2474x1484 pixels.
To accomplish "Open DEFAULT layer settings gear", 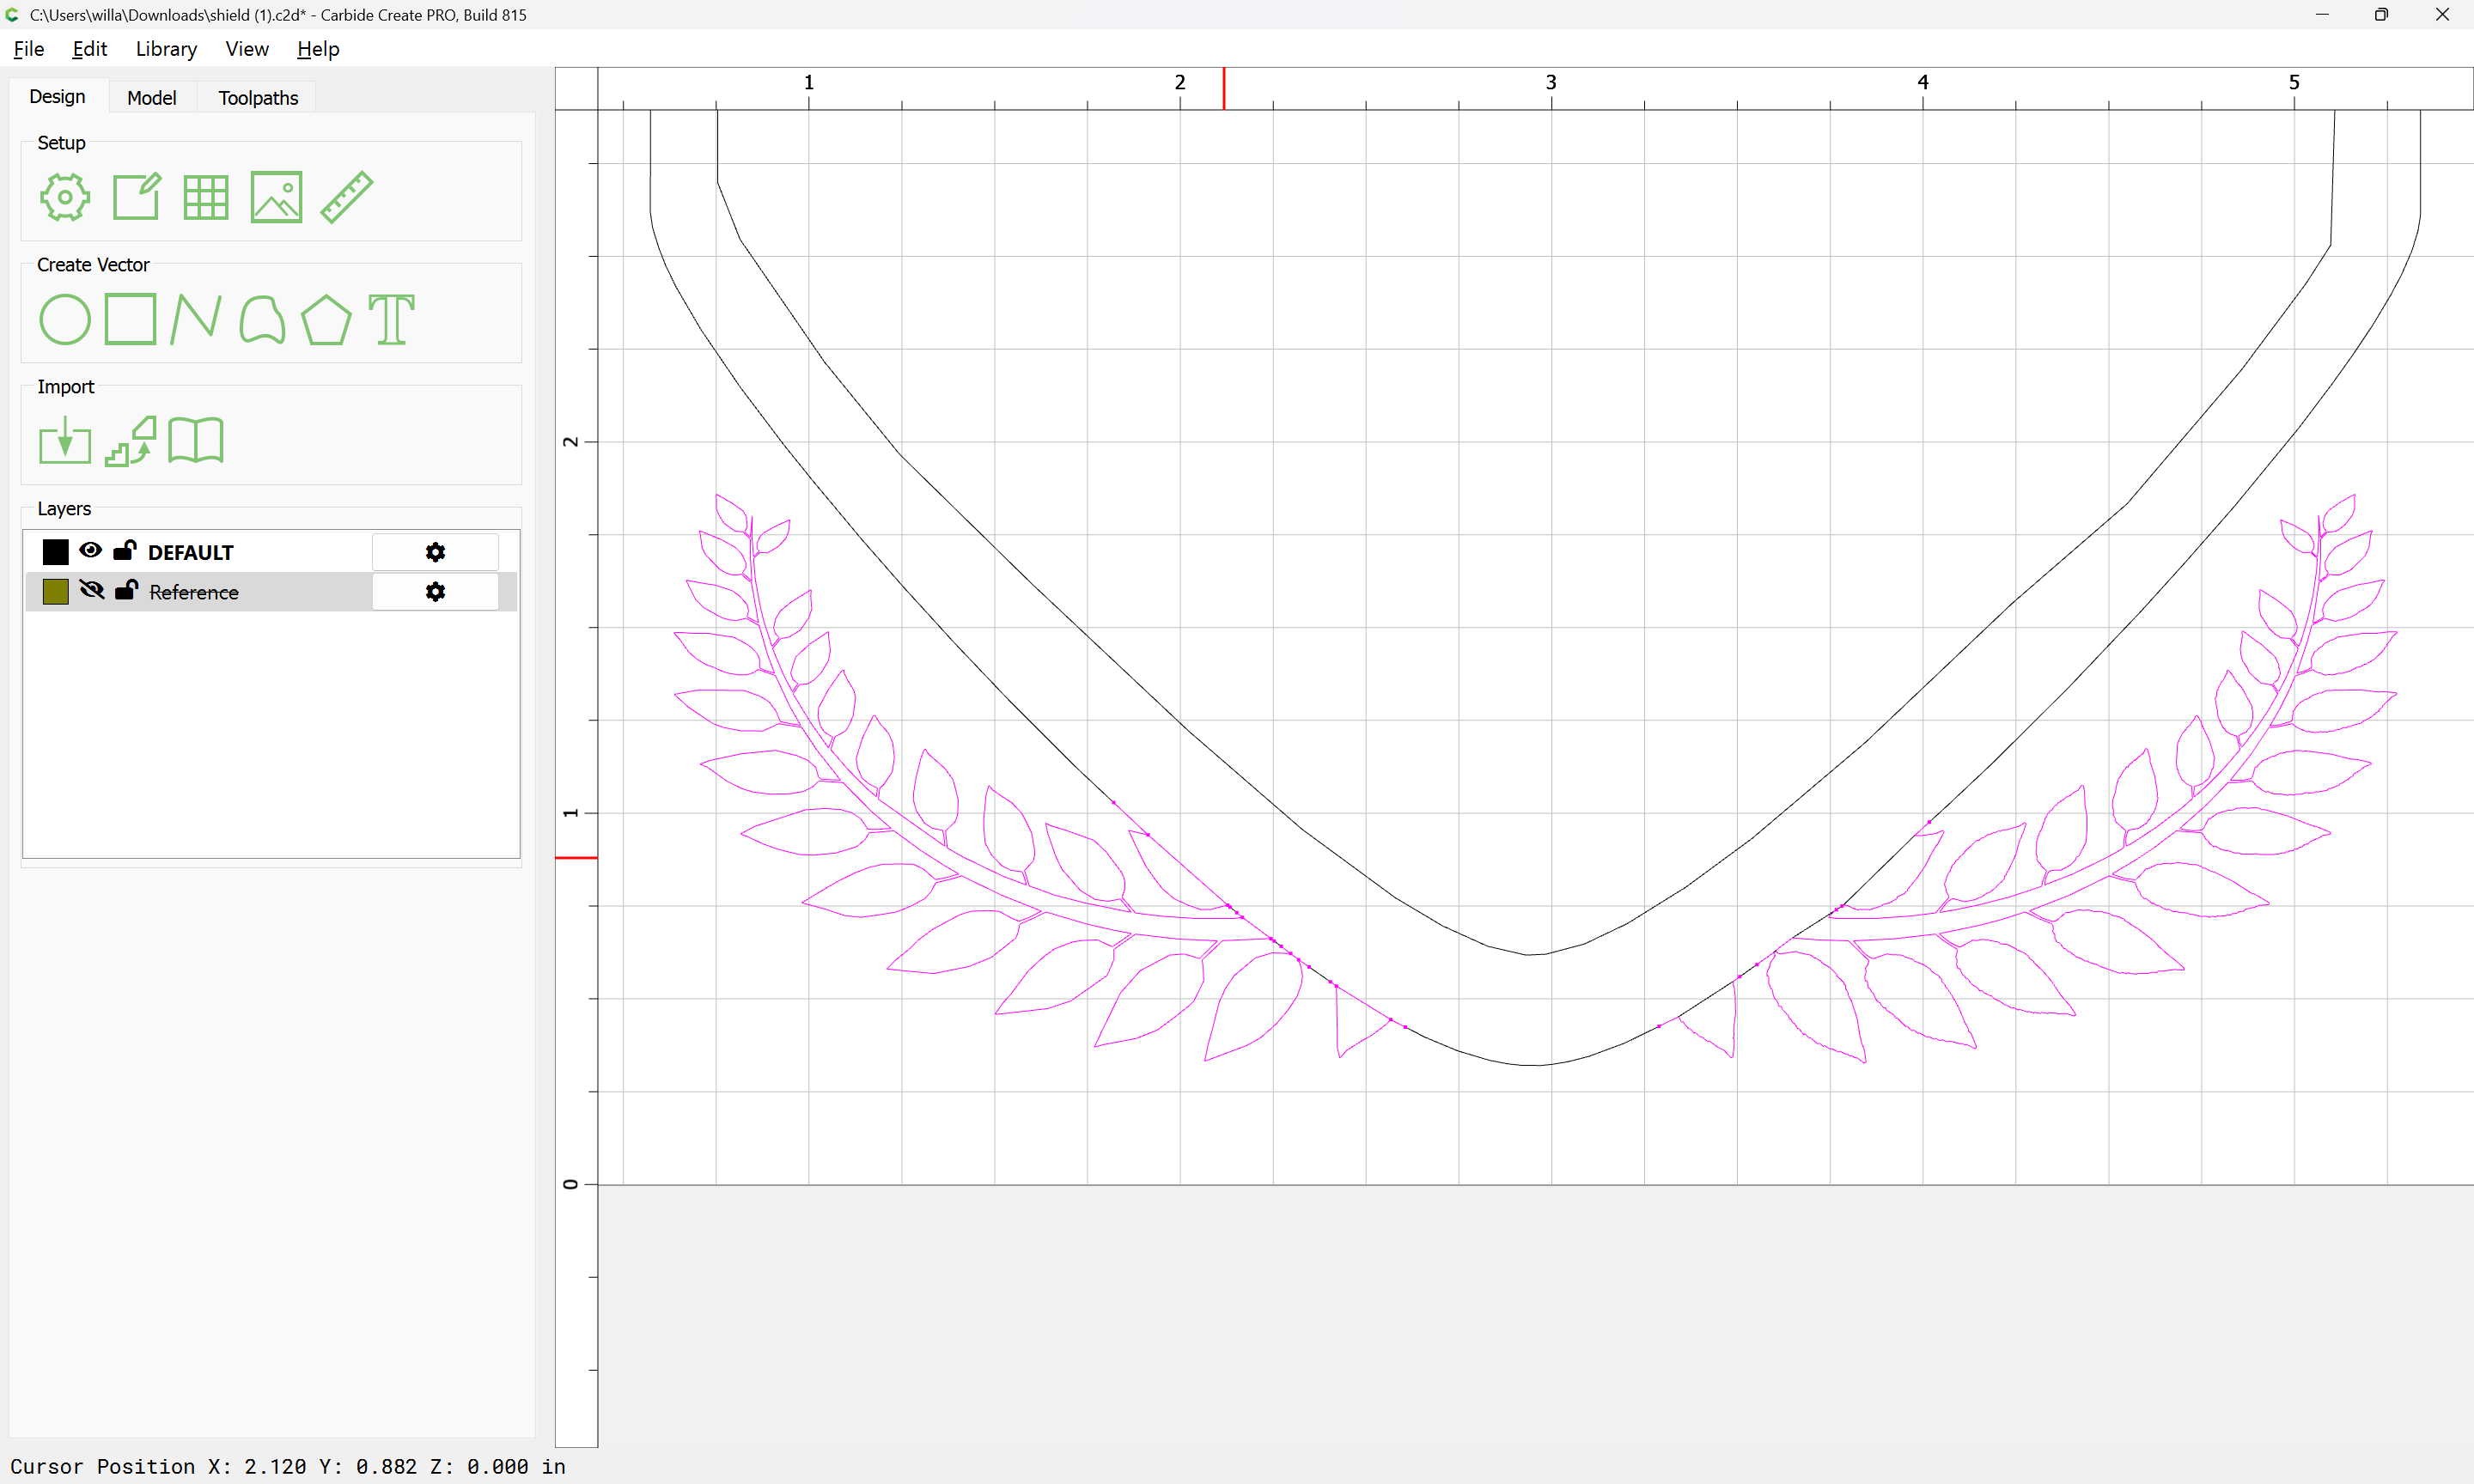I will pos(435,552).
